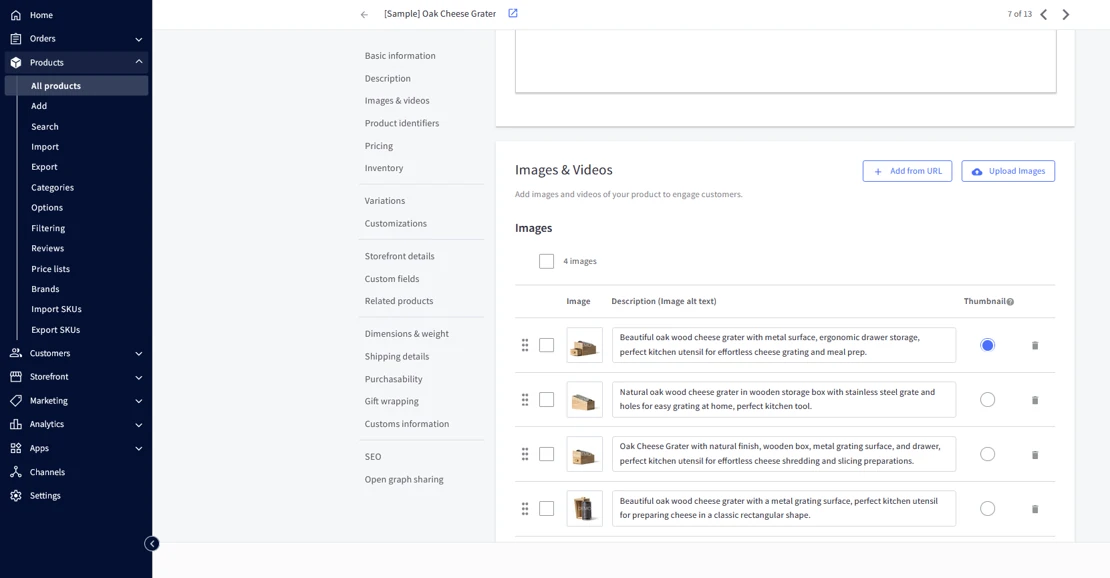Screen dimensions: 1110x578
Task: Edit the alt text of the first image
Action: point(784,344)
